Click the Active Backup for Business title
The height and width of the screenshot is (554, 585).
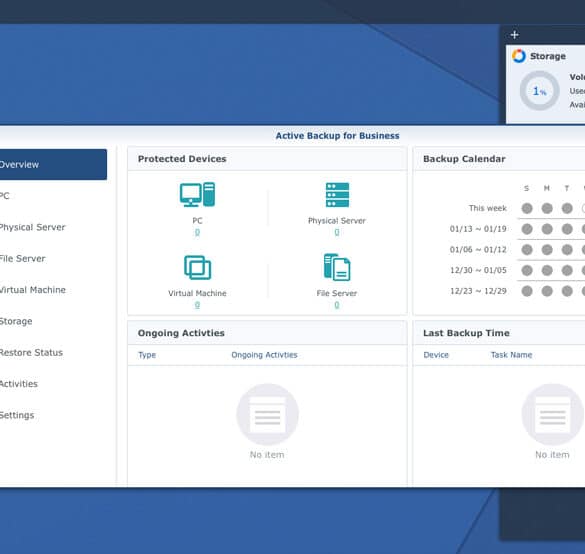click(x=337, y=136)
